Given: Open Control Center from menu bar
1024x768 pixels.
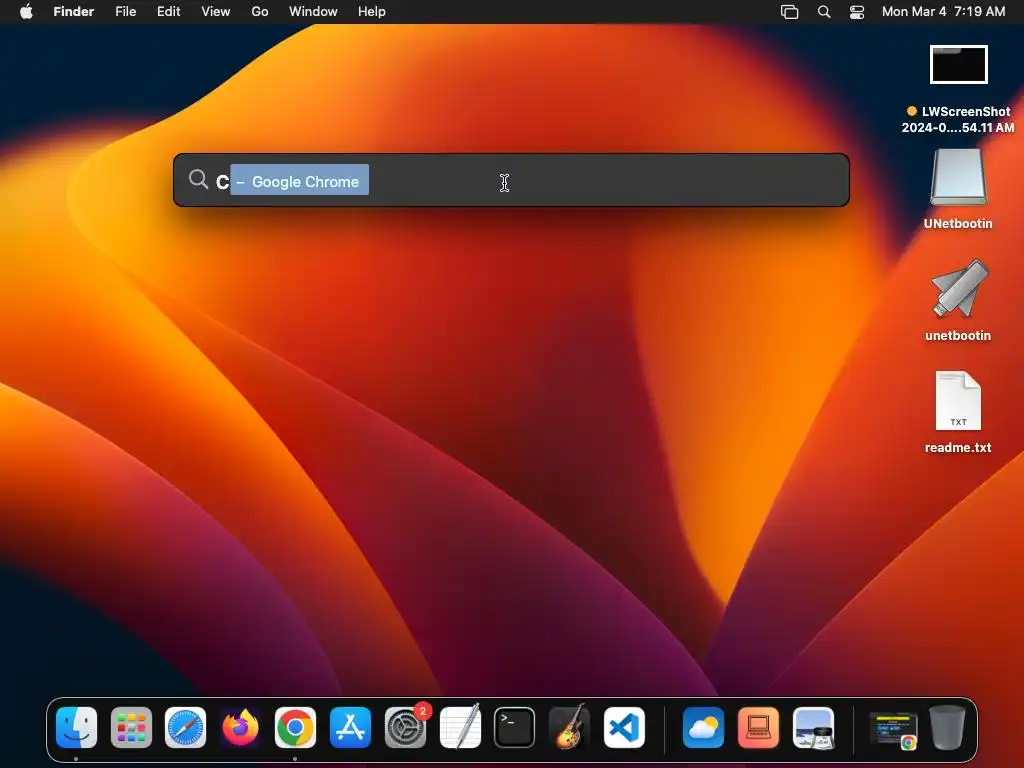Looking at the screenshot, I should coord(857,12).
